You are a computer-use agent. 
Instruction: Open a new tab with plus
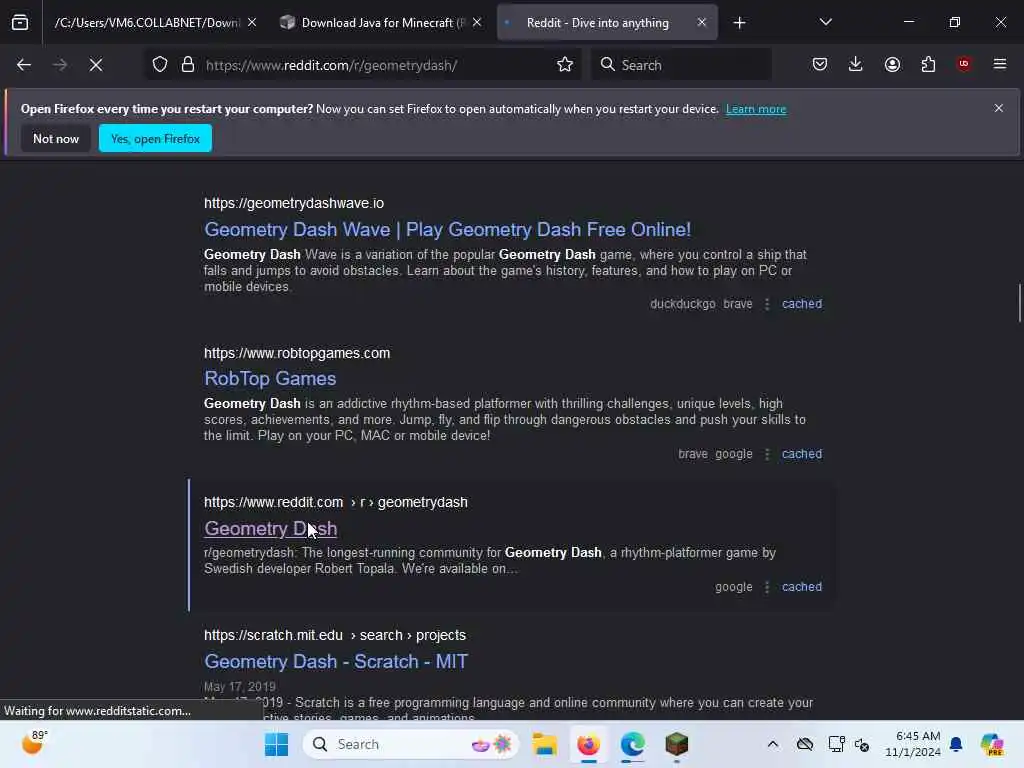click(x=739, y=23)
